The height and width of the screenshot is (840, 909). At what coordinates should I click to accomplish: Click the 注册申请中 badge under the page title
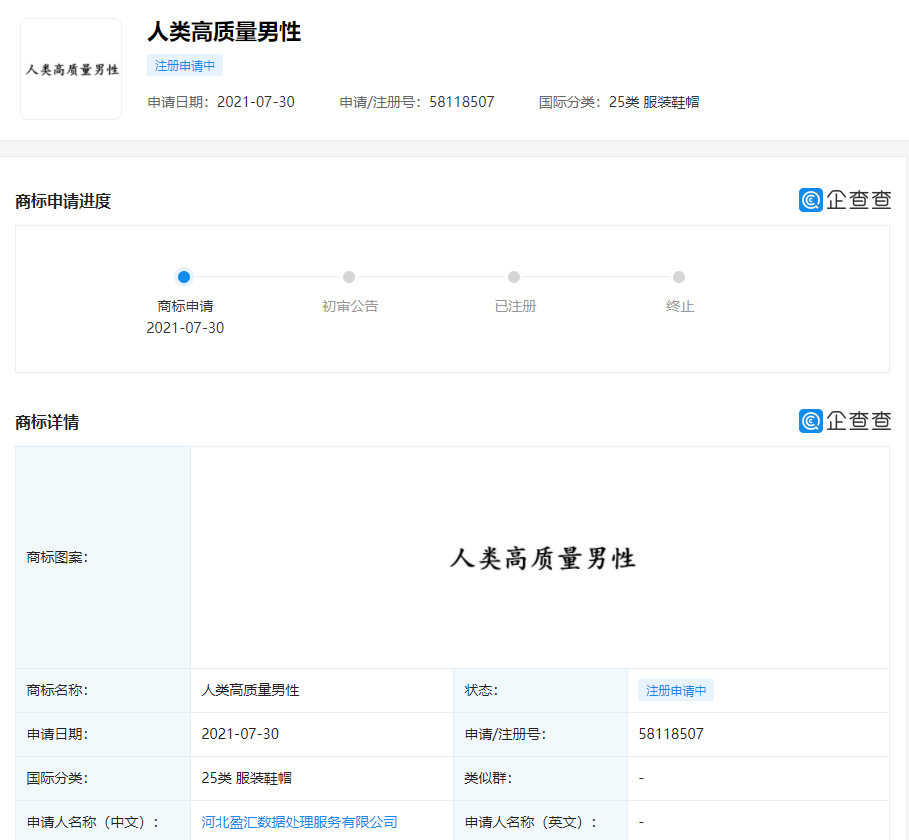coord(185,66)
